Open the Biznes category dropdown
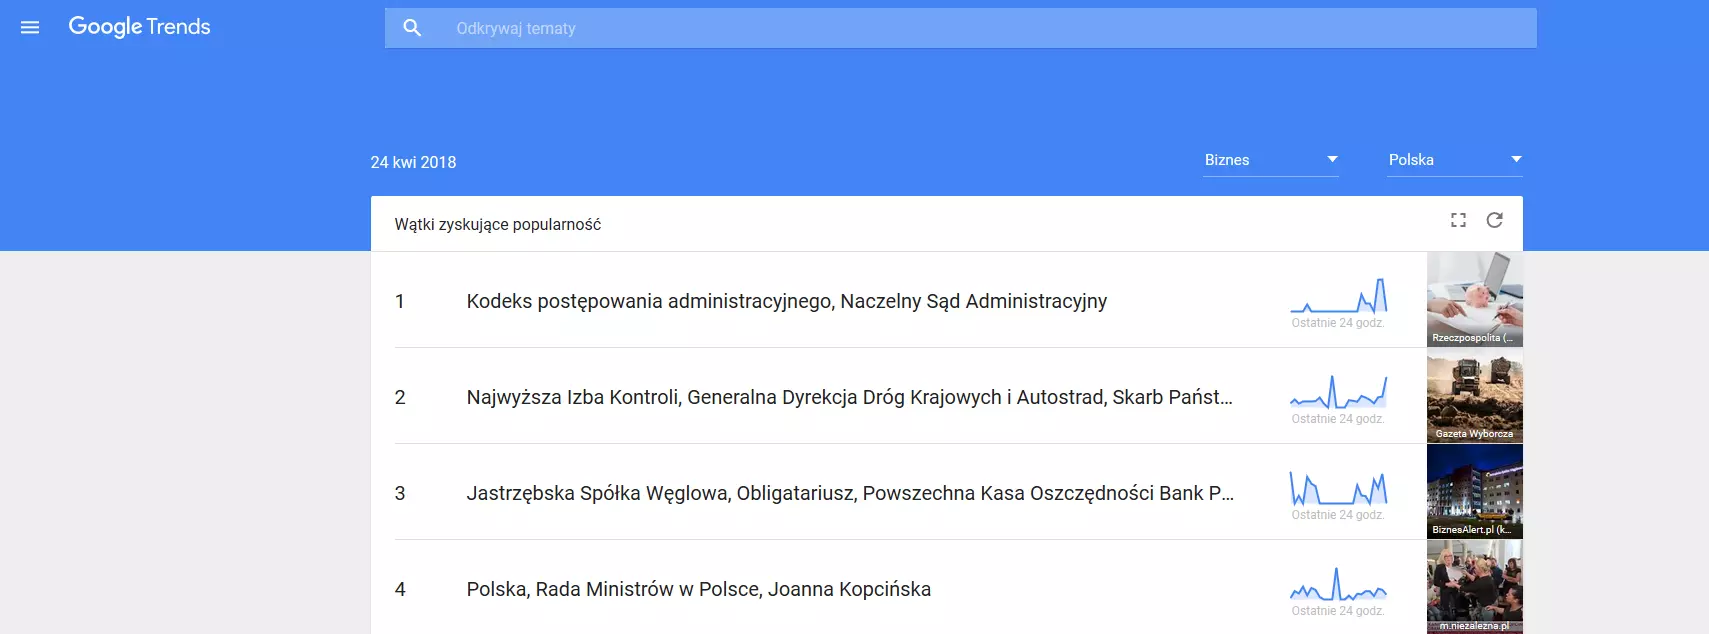The image size is (1709, 634). point(1271,160)
